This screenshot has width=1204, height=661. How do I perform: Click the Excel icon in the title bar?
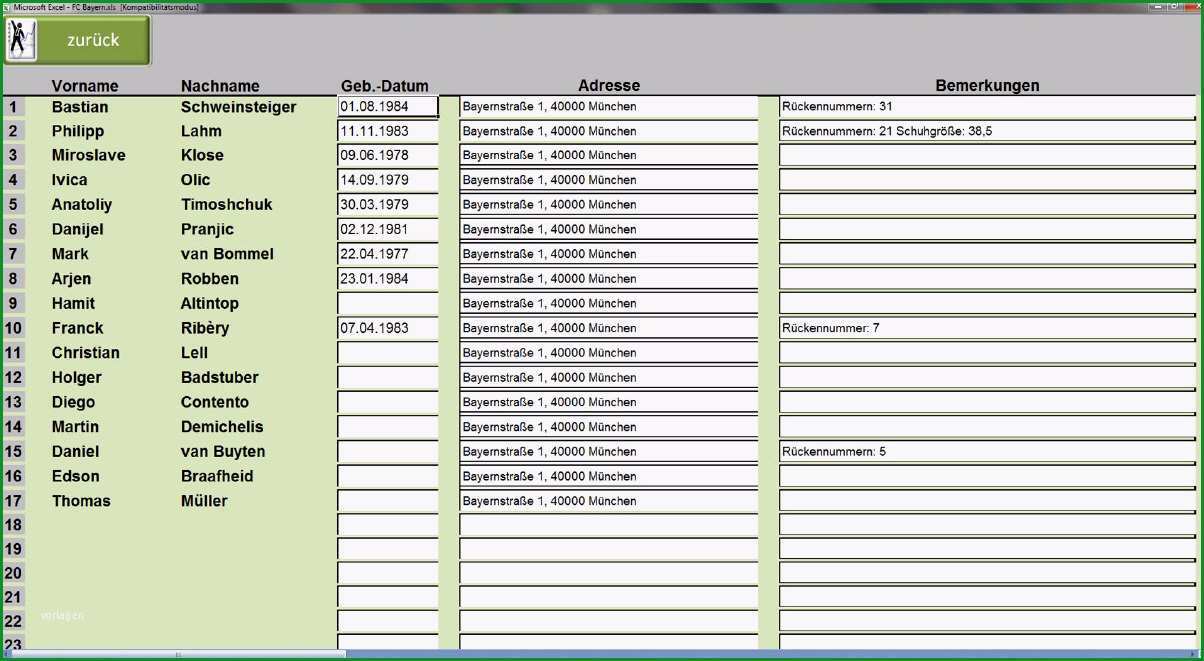[x=6, y=6]
